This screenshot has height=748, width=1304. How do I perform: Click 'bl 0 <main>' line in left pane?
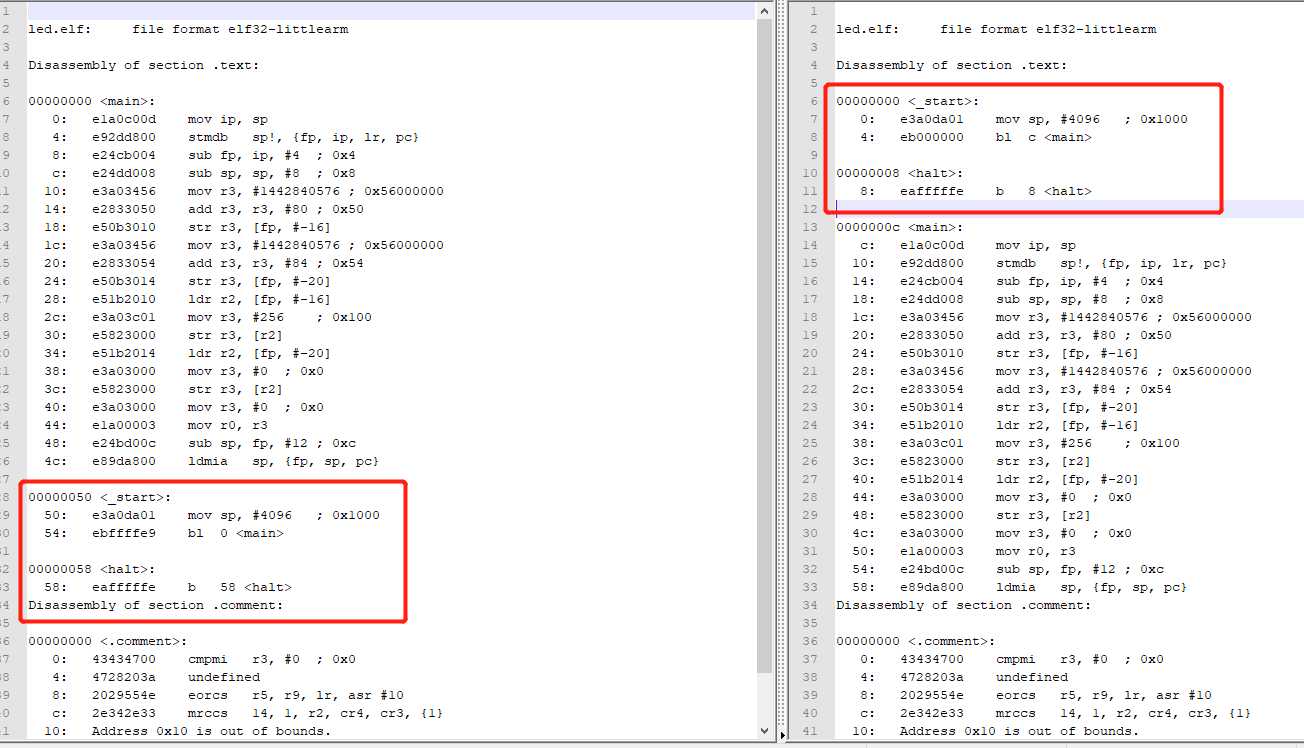click(x=235, y=533)
